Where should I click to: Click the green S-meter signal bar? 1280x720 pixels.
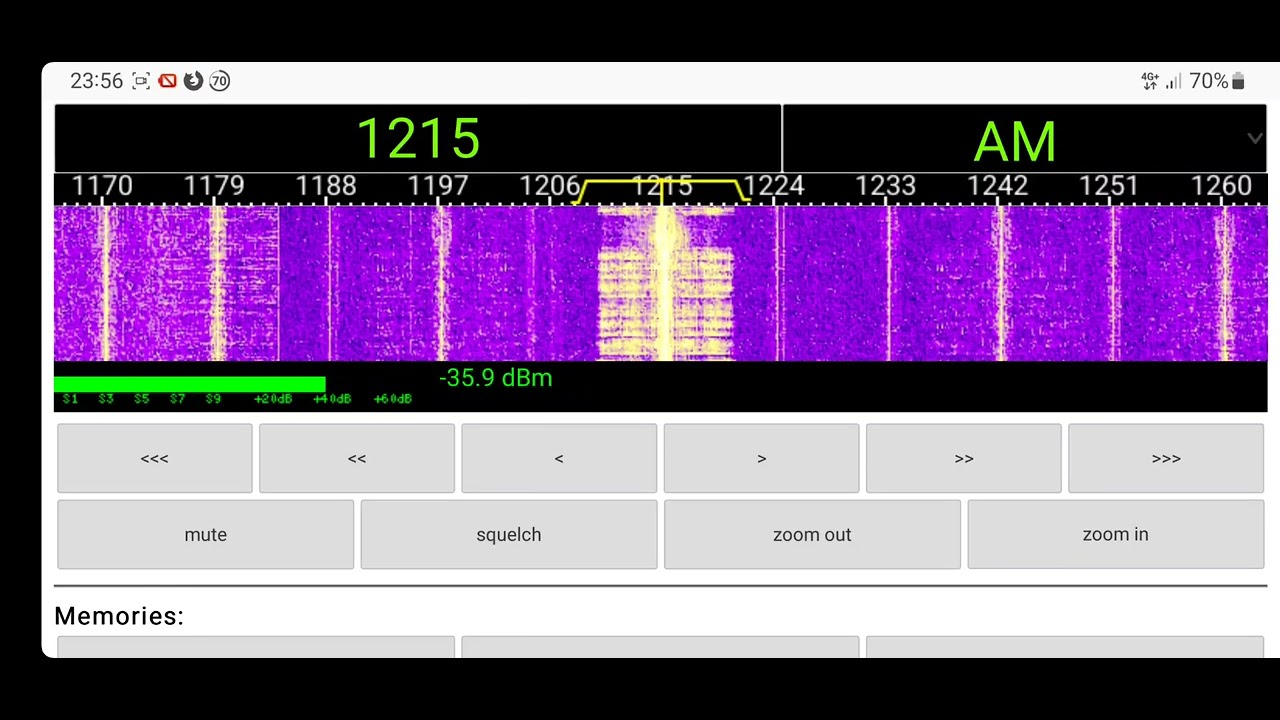[190, 384]
